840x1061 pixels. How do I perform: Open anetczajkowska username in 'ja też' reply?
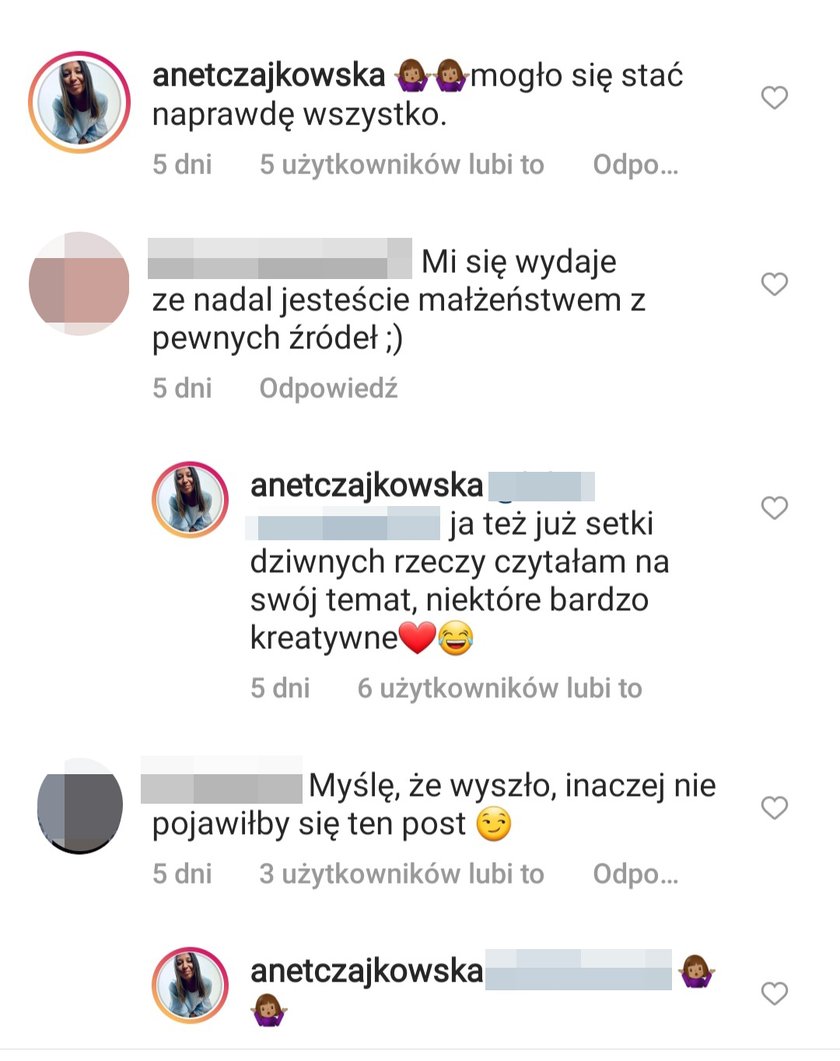pos(367,486)
